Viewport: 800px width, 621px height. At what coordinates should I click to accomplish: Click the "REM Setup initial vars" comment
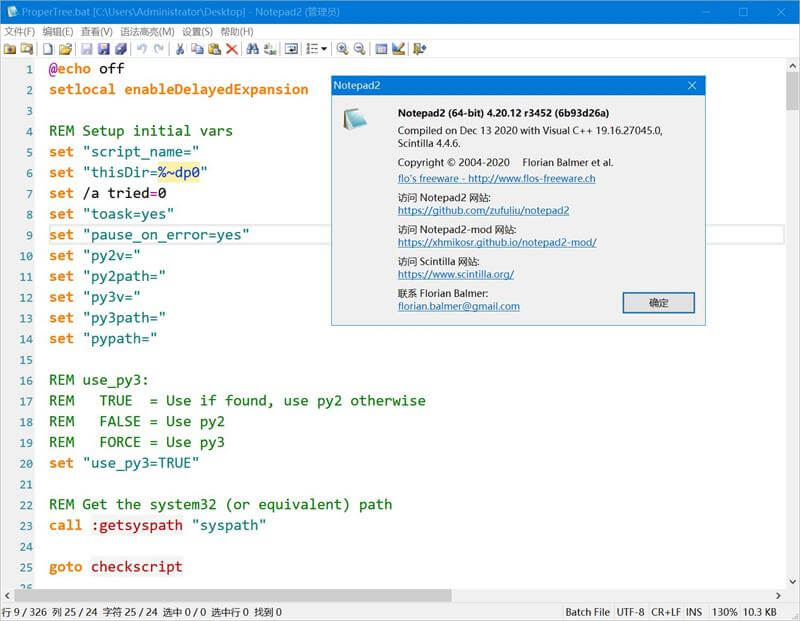(x=141, y=131)
